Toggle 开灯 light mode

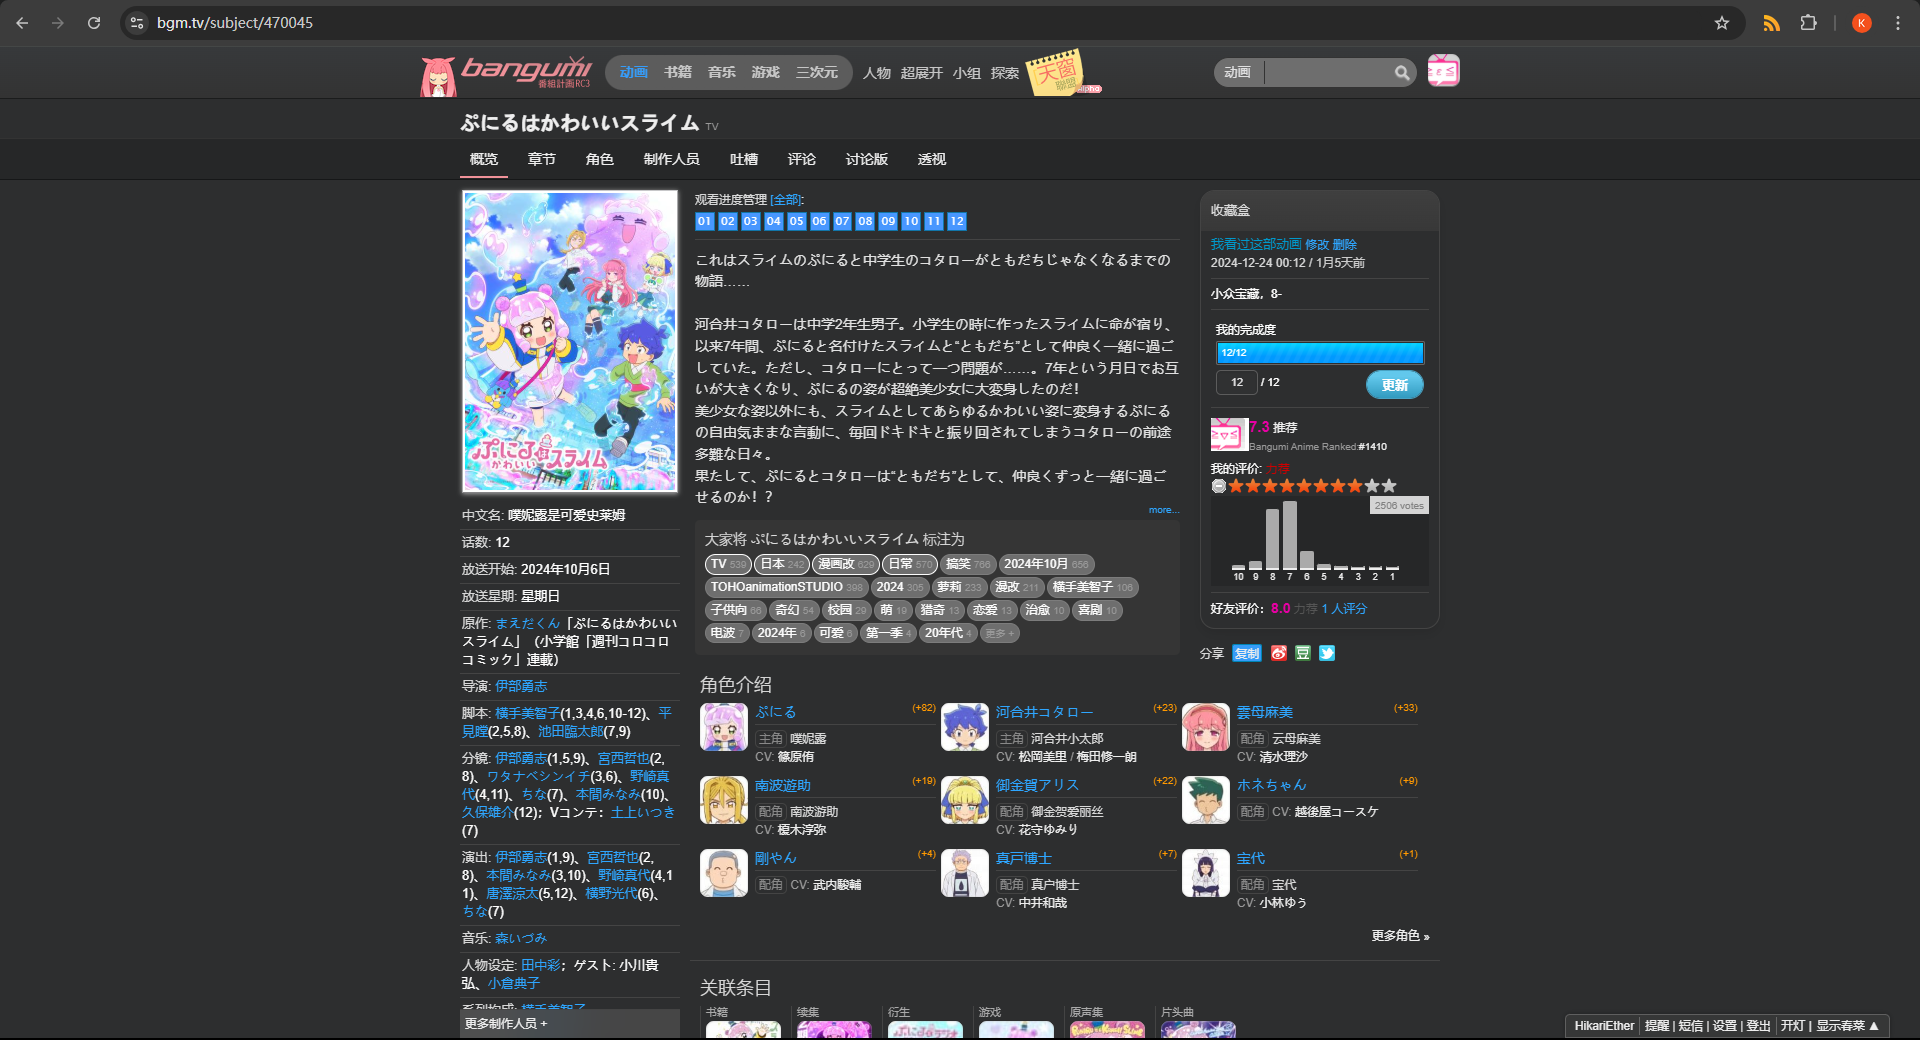pyautogui.click(x=1793, y=1026)
